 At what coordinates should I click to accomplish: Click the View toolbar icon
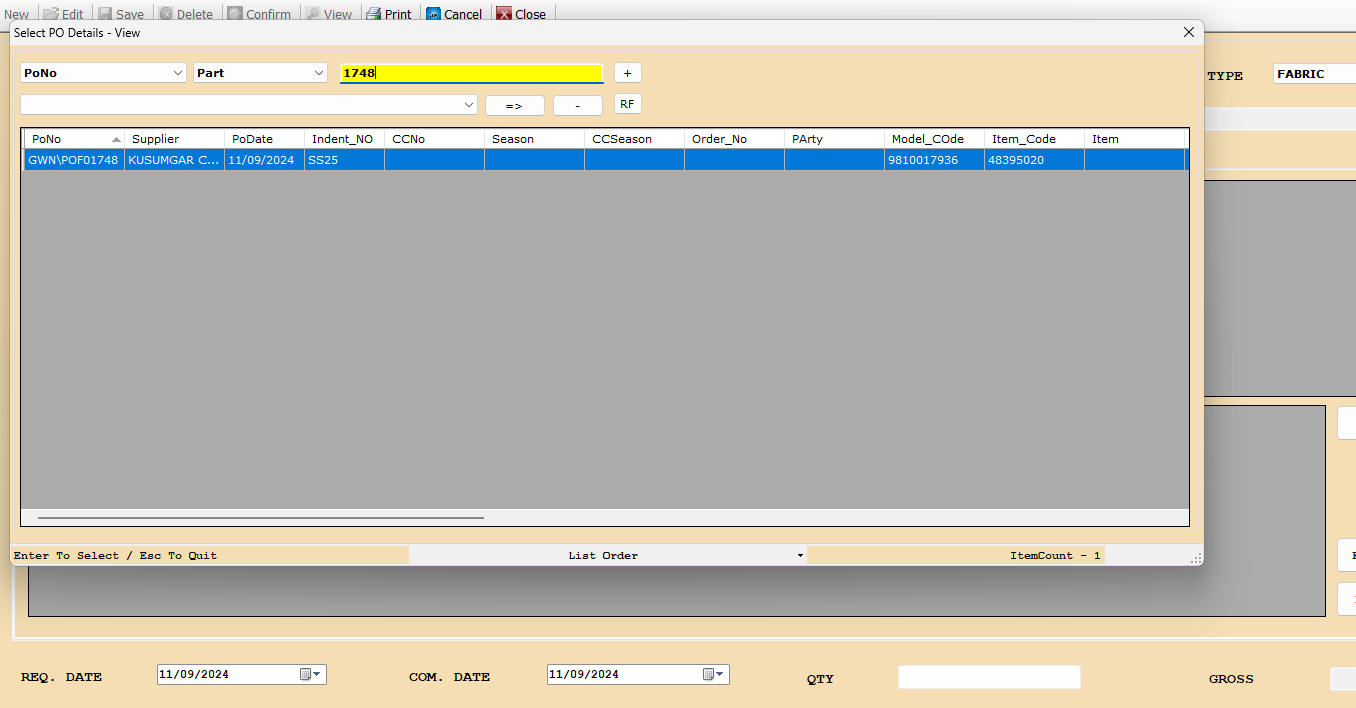313,14
